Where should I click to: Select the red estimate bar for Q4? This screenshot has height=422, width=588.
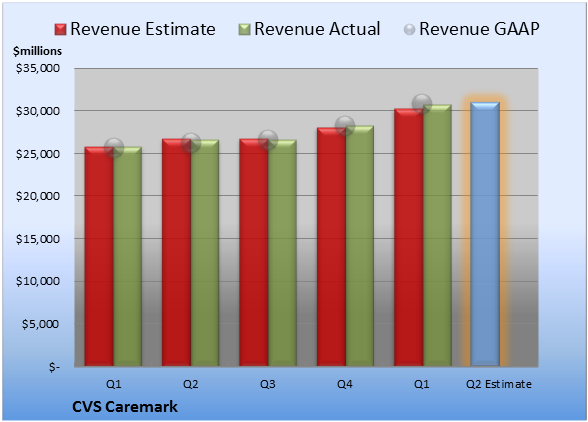click(x=331, y=247)
